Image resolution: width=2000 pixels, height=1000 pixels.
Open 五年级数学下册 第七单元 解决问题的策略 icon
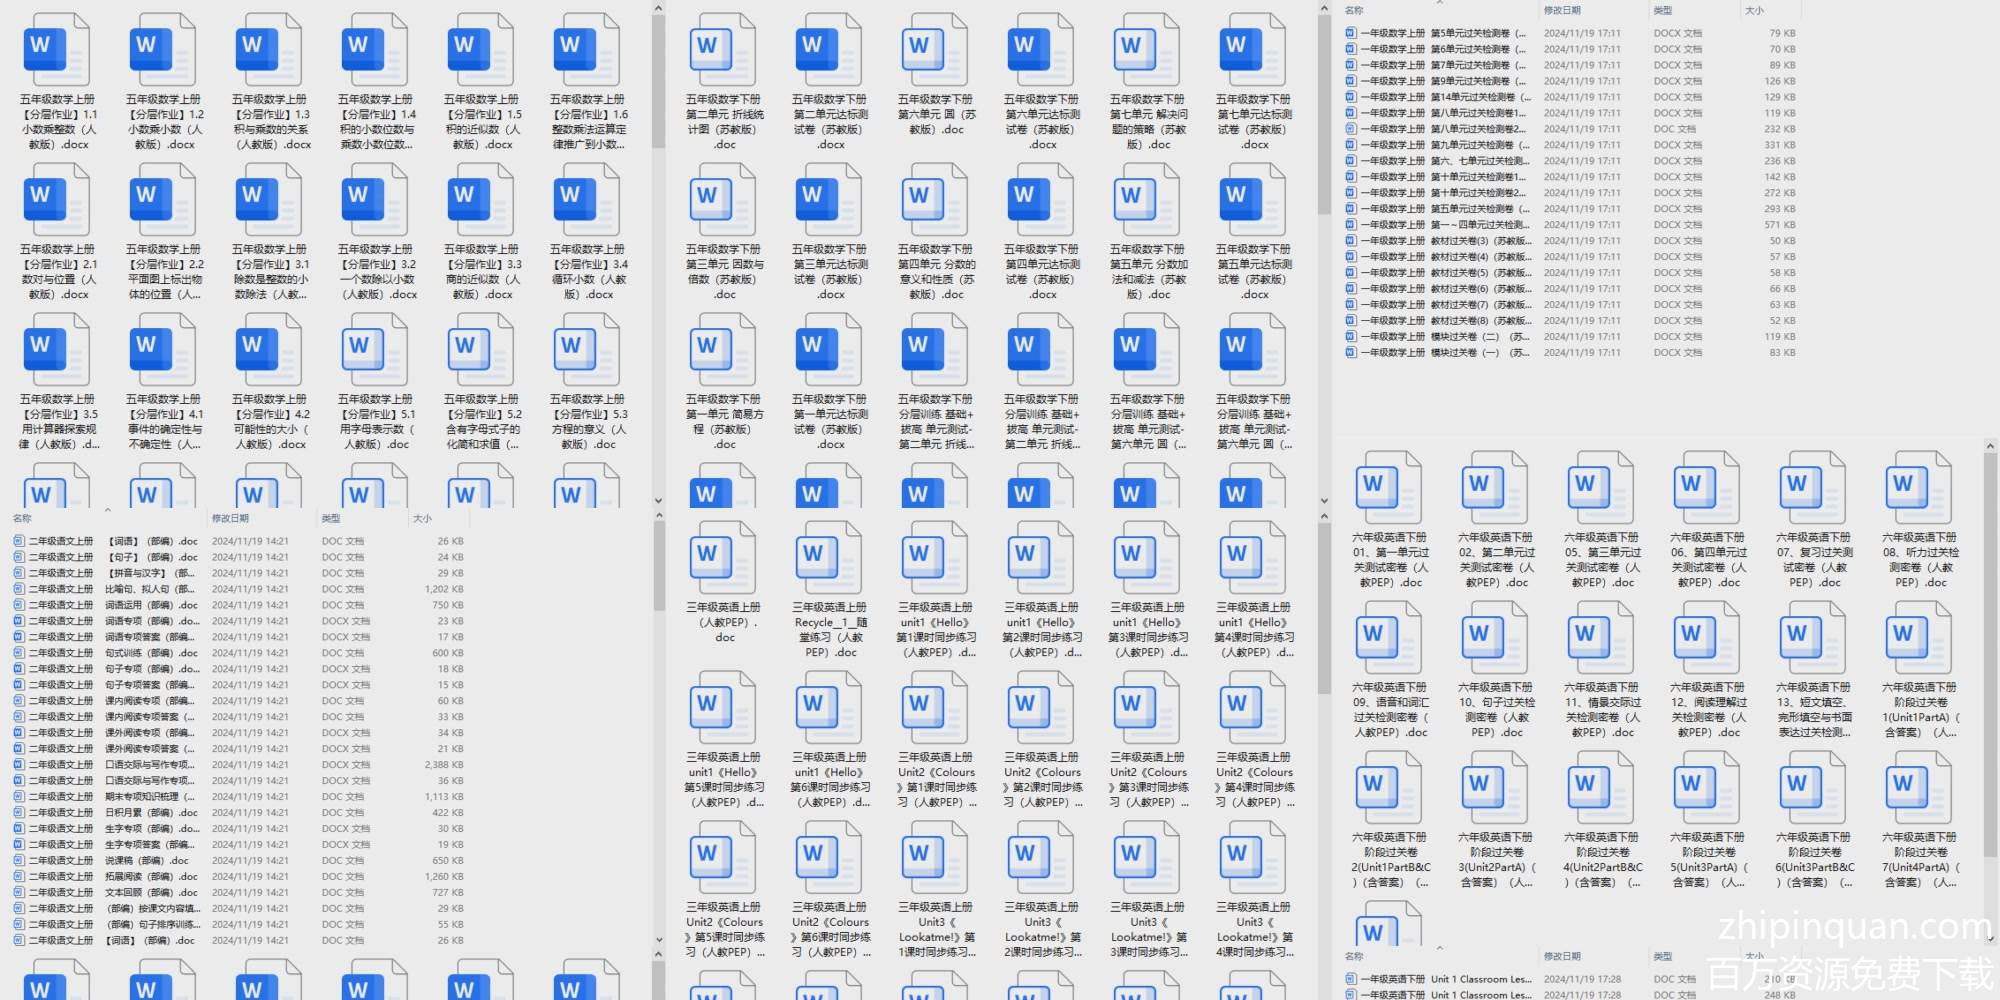coord(1147,50)
